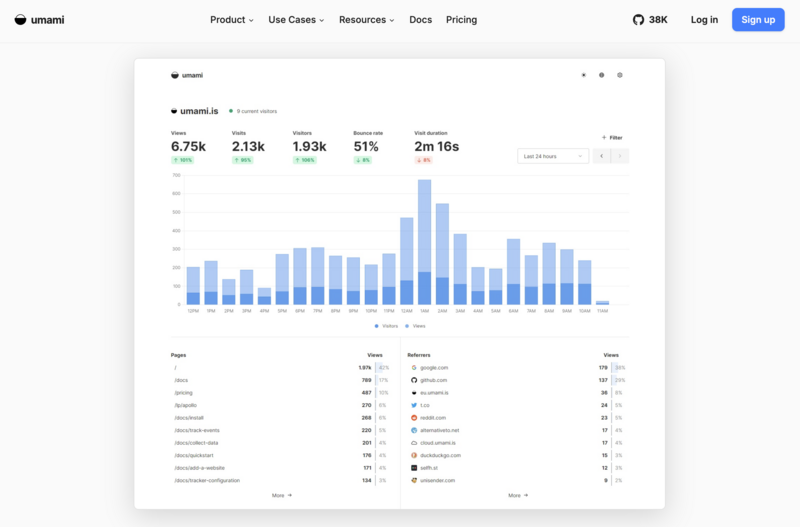Click the 1AM bar in the chart
800x527 pixels.
(x=424, y=242)
